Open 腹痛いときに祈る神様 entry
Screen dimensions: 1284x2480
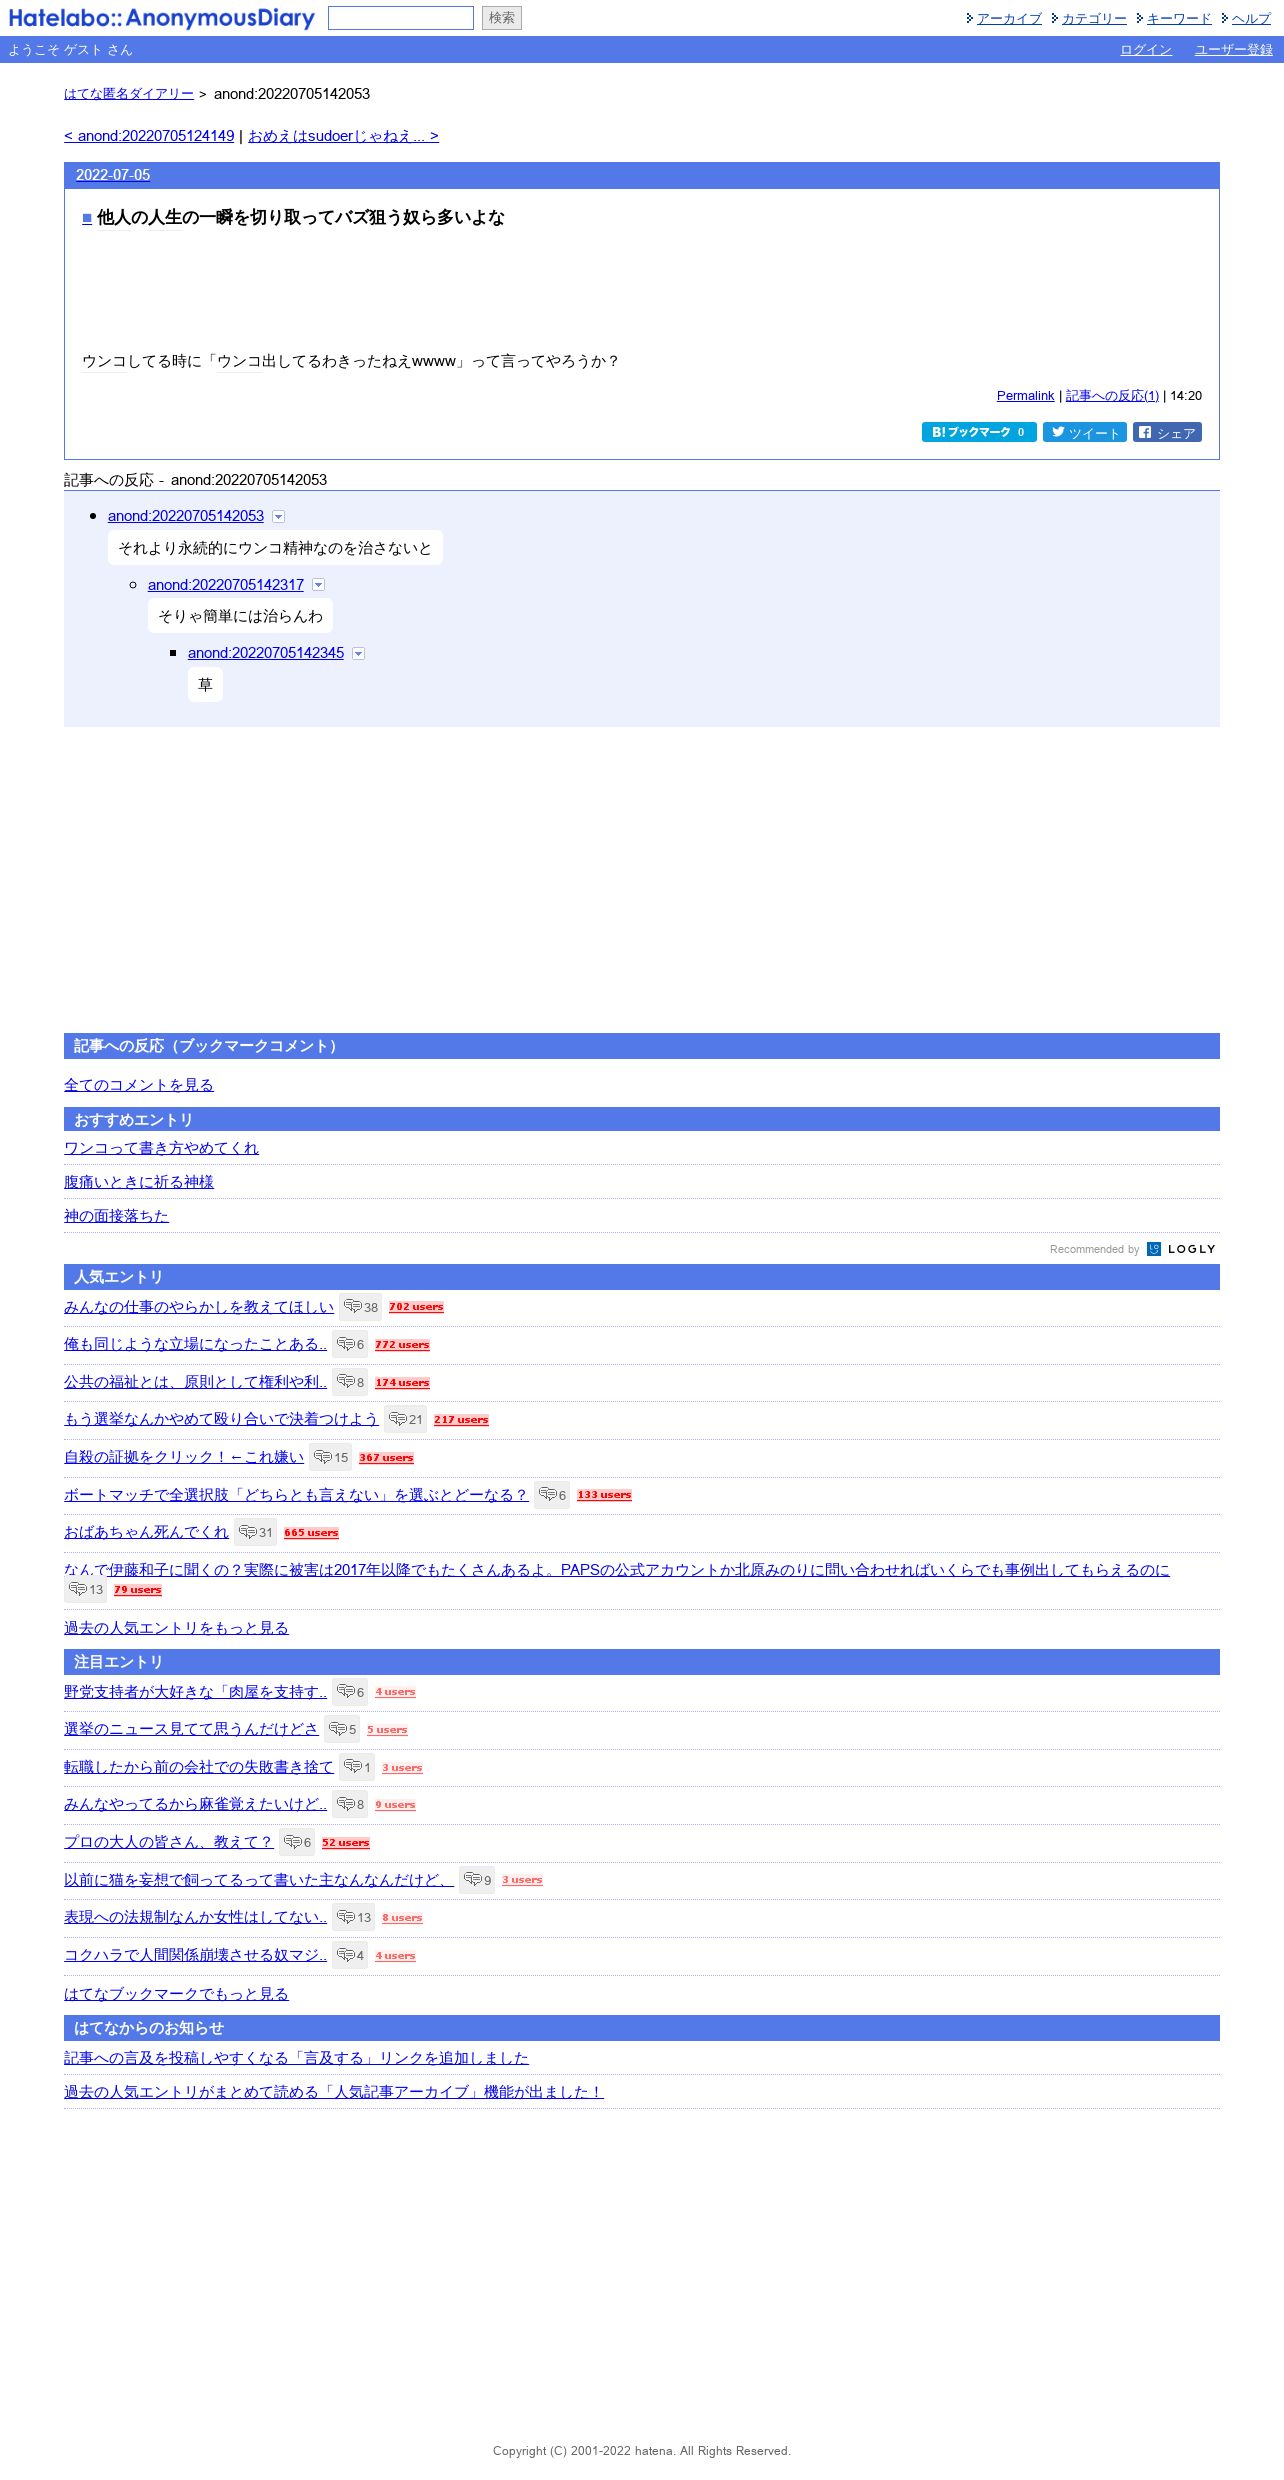point(139,1182)
